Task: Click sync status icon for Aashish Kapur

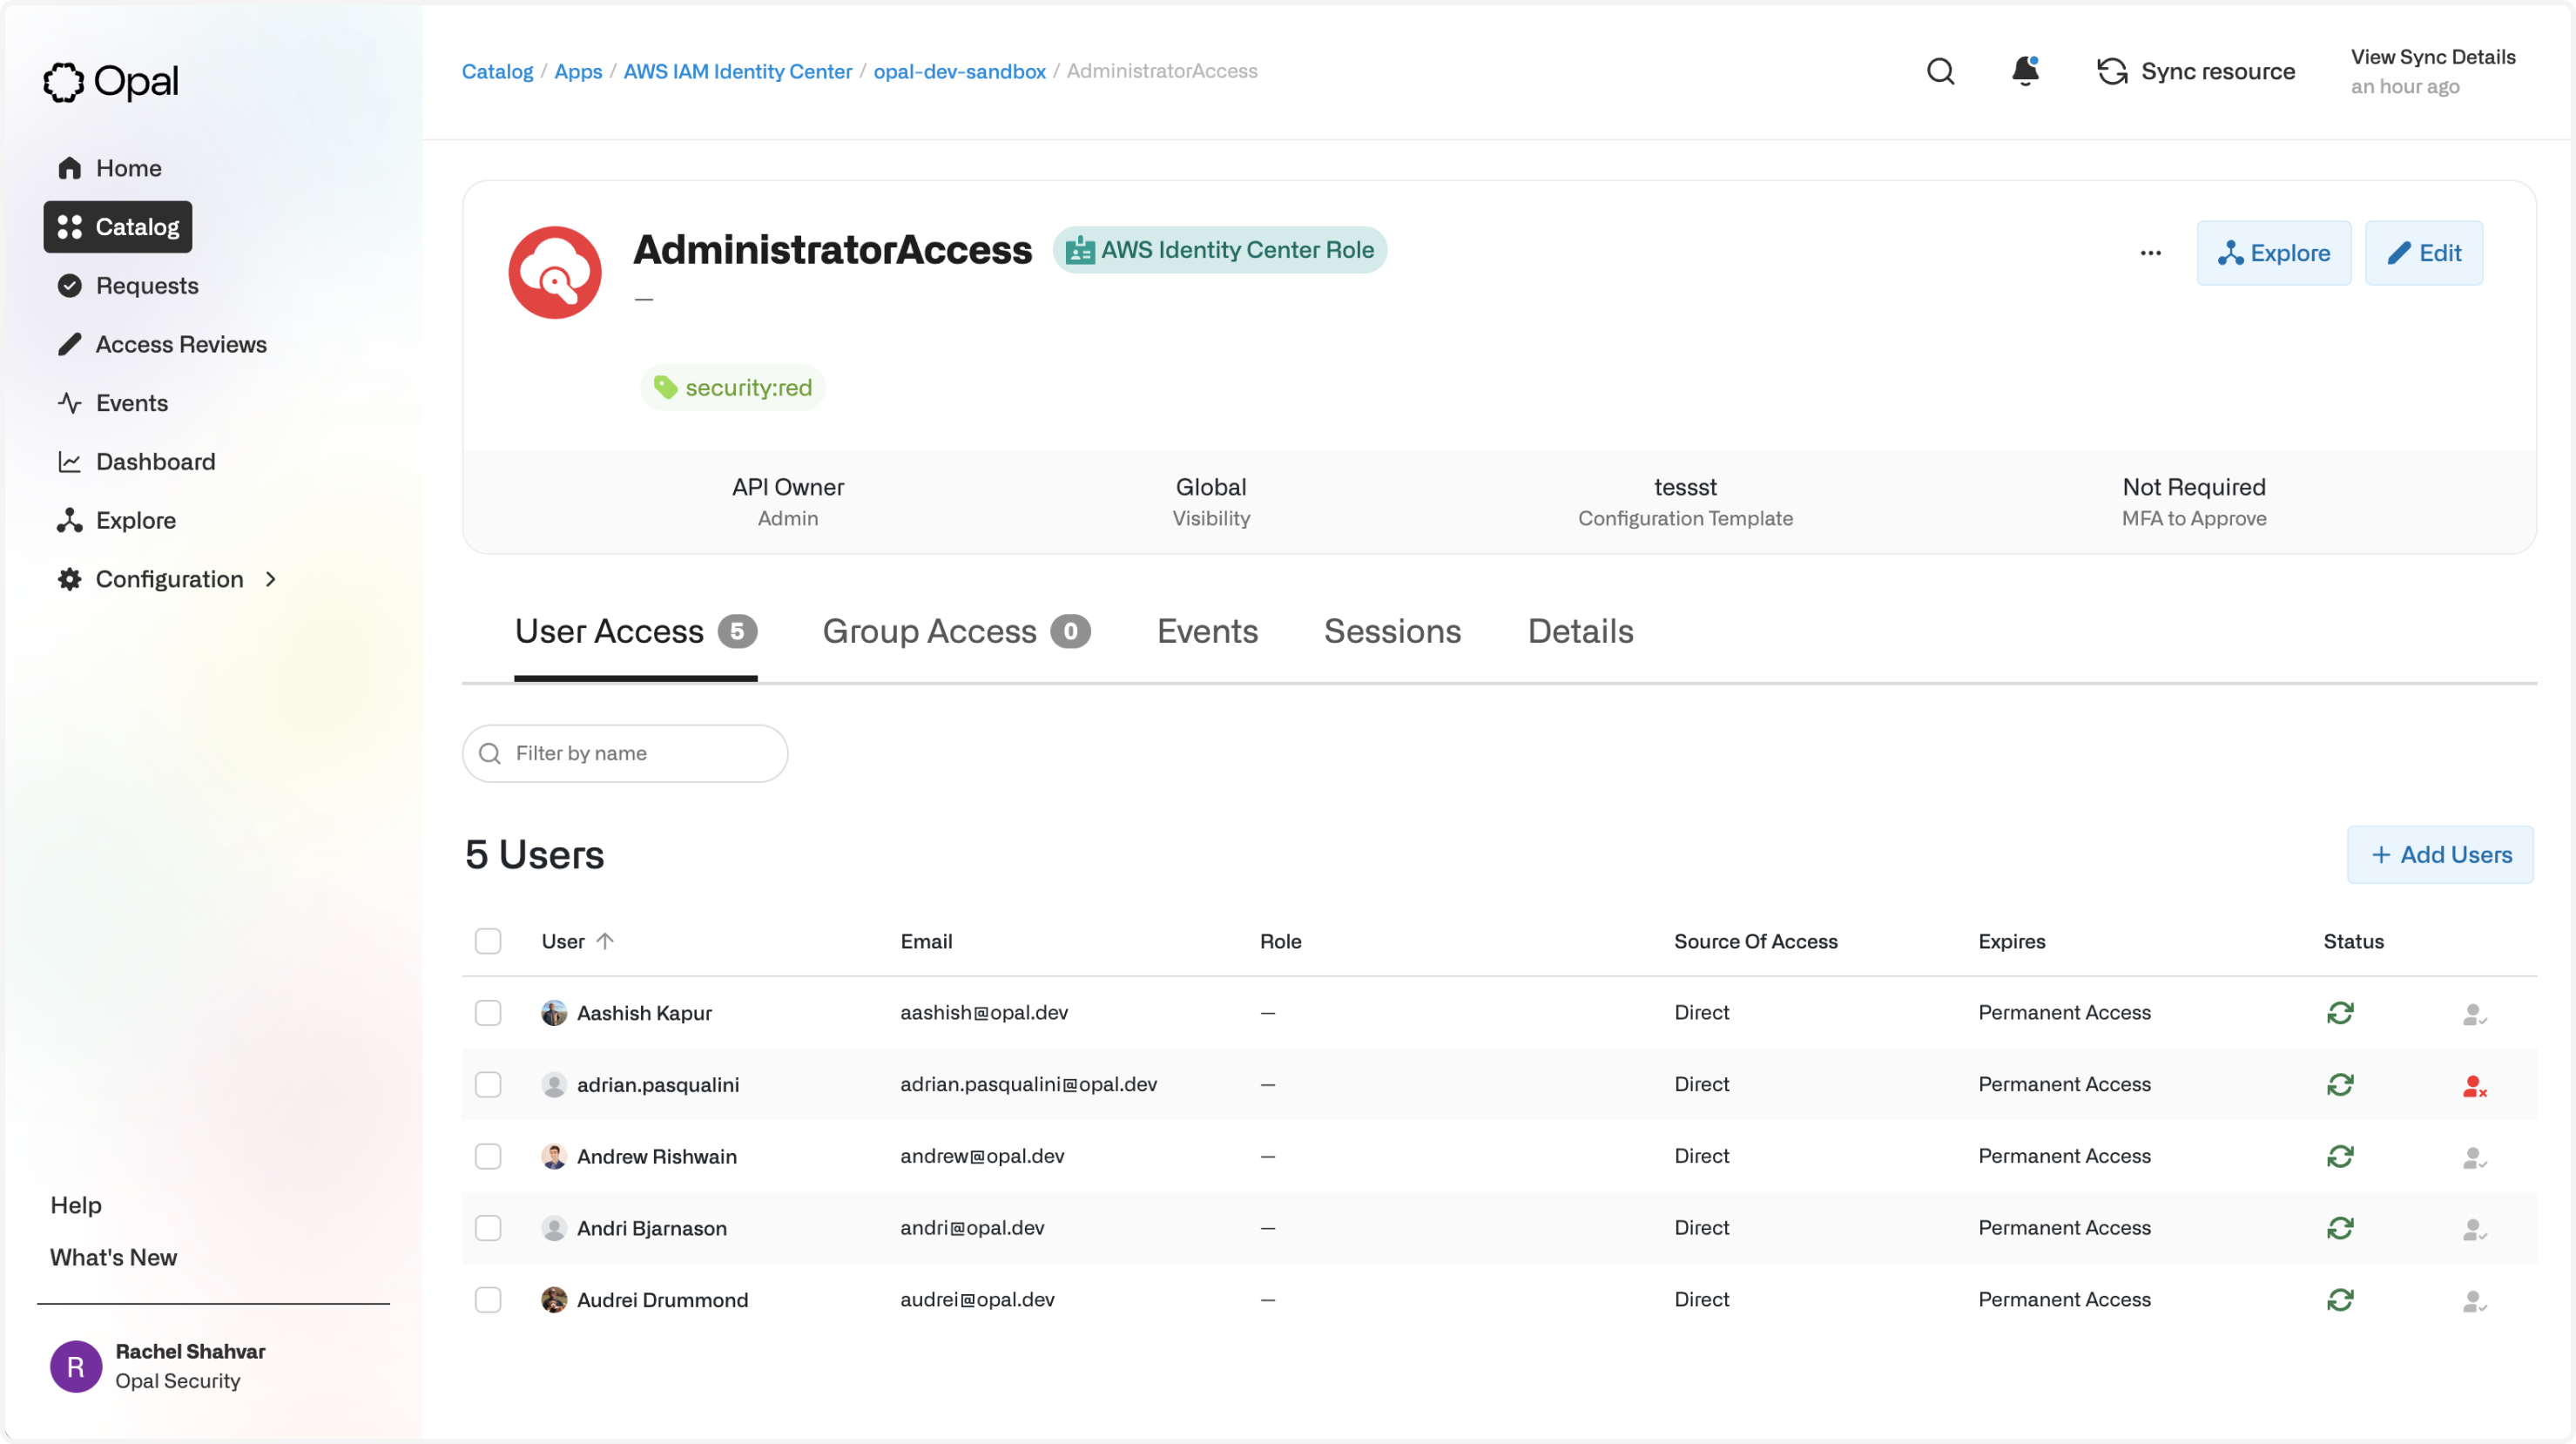Action: click(x=2339, y=1013)
